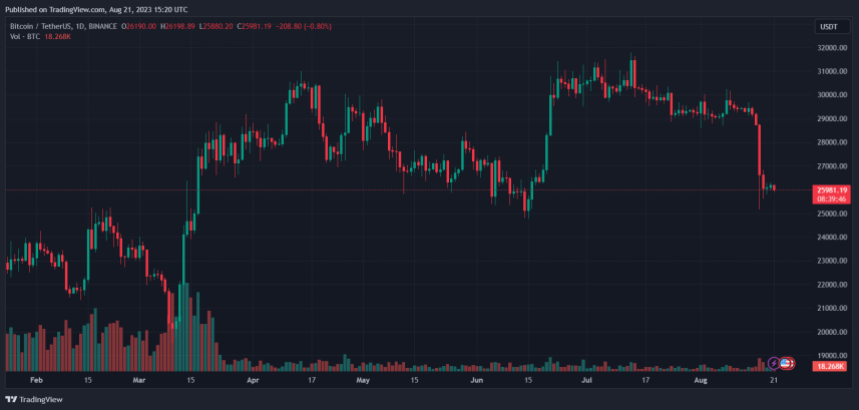Click the 'Published on TradingView.com' header text
859x410 pixels.
click(96, 8)
